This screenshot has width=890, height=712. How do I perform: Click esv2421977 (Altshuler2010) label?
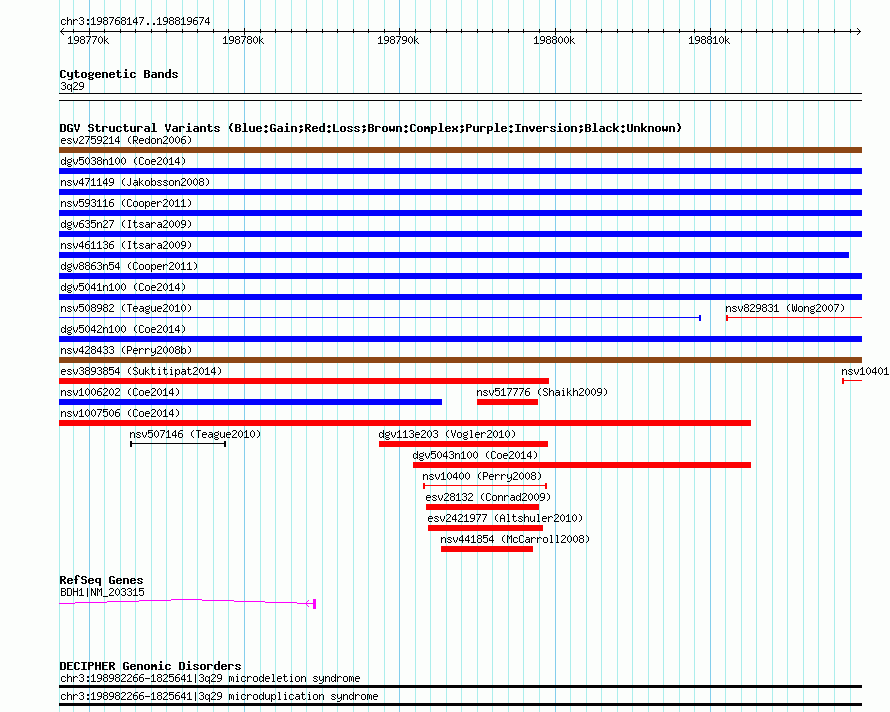[x=505, y=518]
